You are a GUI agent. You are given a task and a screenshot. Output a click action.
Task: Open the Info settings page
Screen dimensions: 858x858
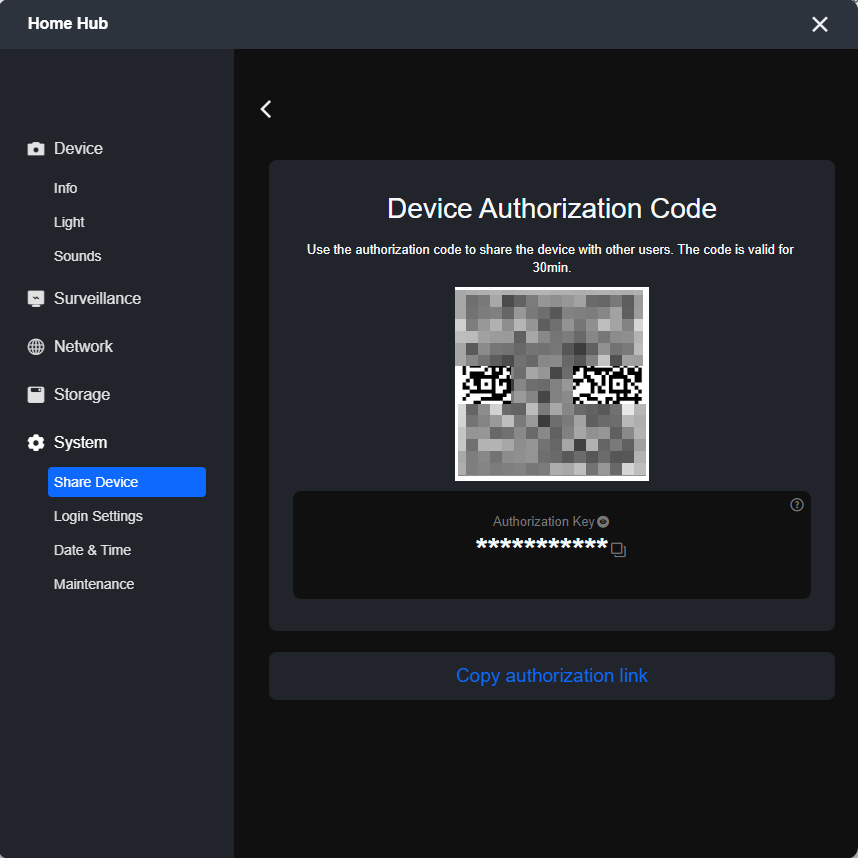pyautogui.click(x=66, y=188)
